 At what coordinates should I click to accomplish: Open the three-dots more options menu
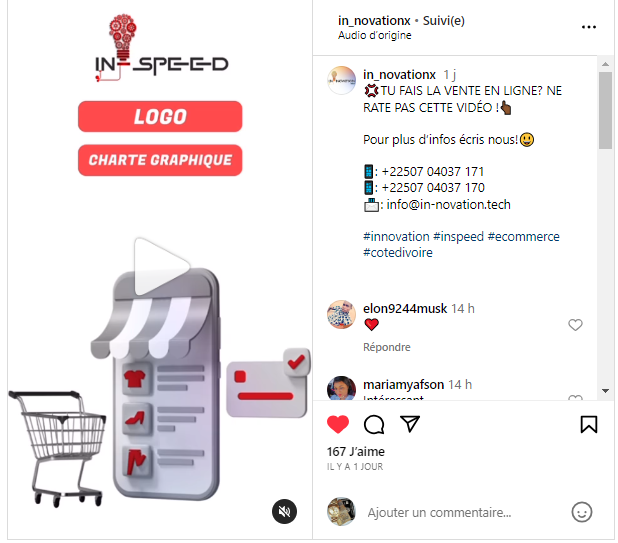coord(588,27)
